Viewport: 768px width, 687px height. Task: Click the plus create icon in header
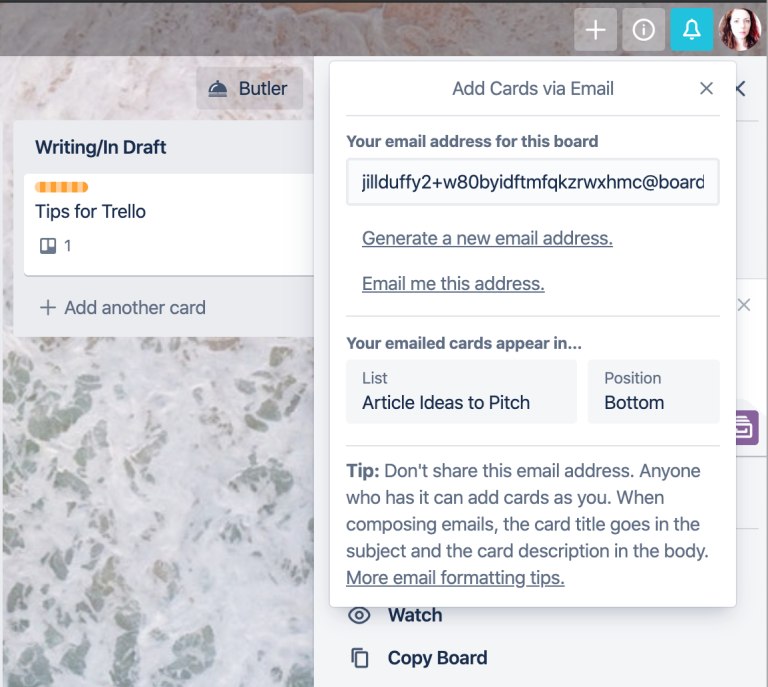click(595, 30)
